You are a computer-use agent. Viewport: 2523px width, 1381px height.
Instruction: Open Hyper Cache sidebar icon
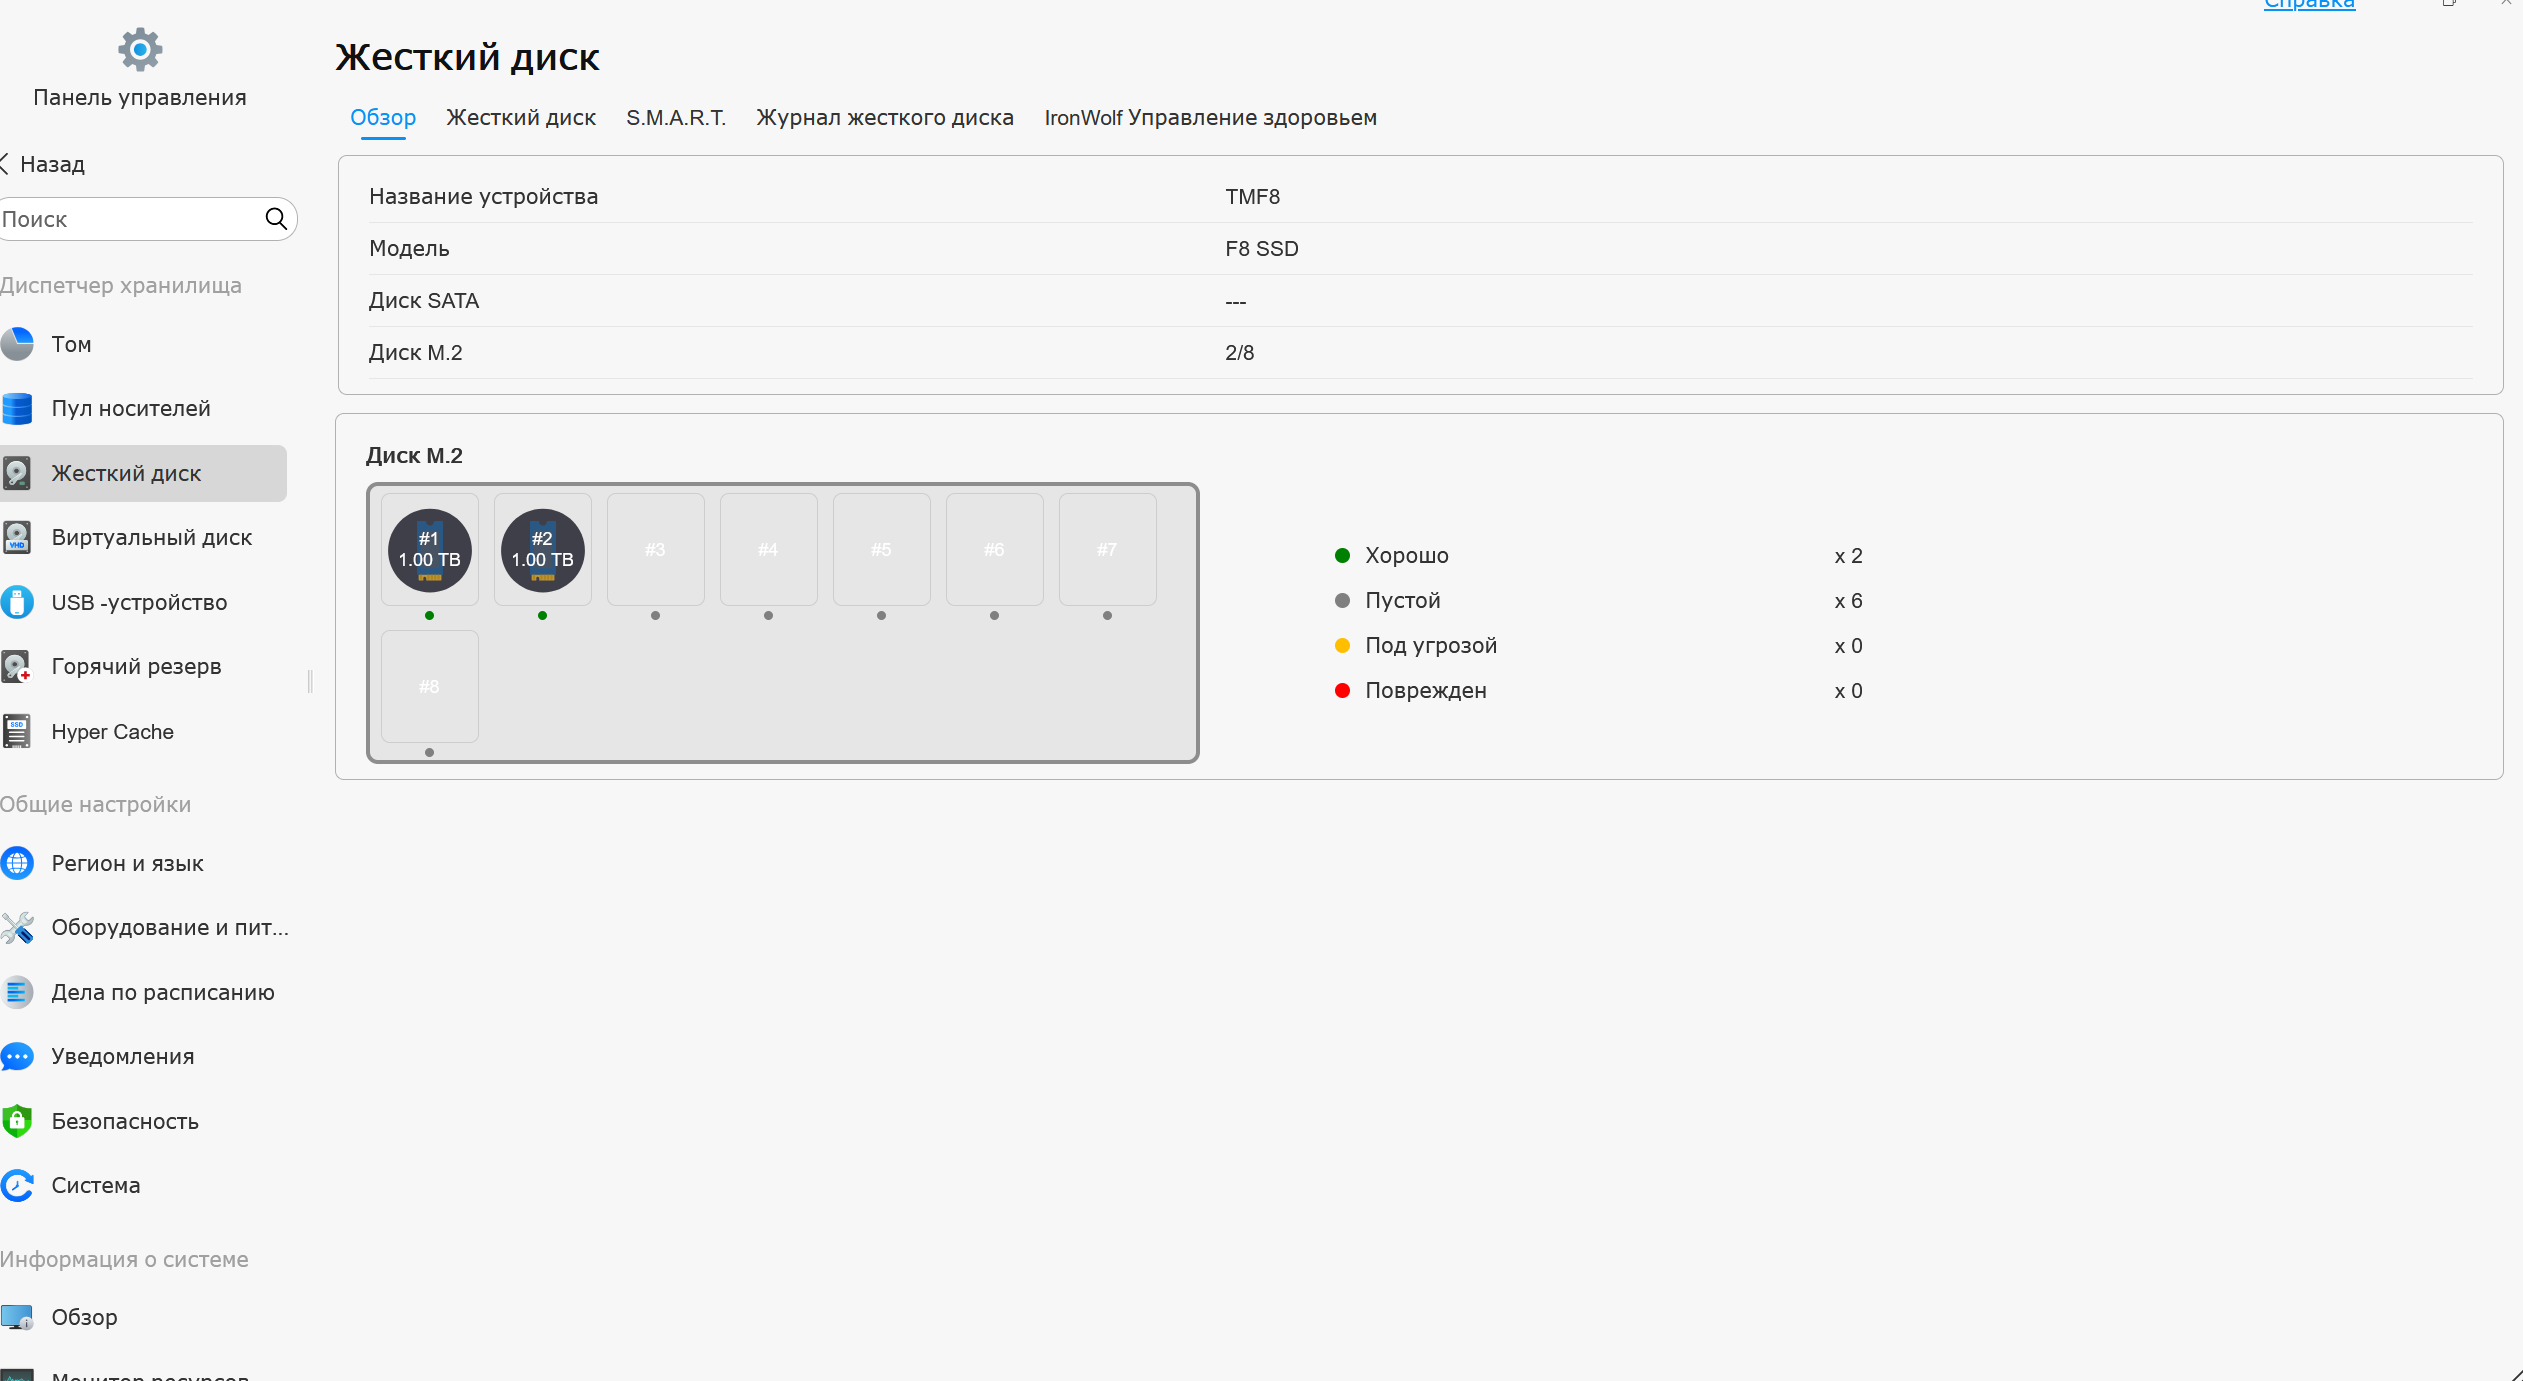(17, 731)
